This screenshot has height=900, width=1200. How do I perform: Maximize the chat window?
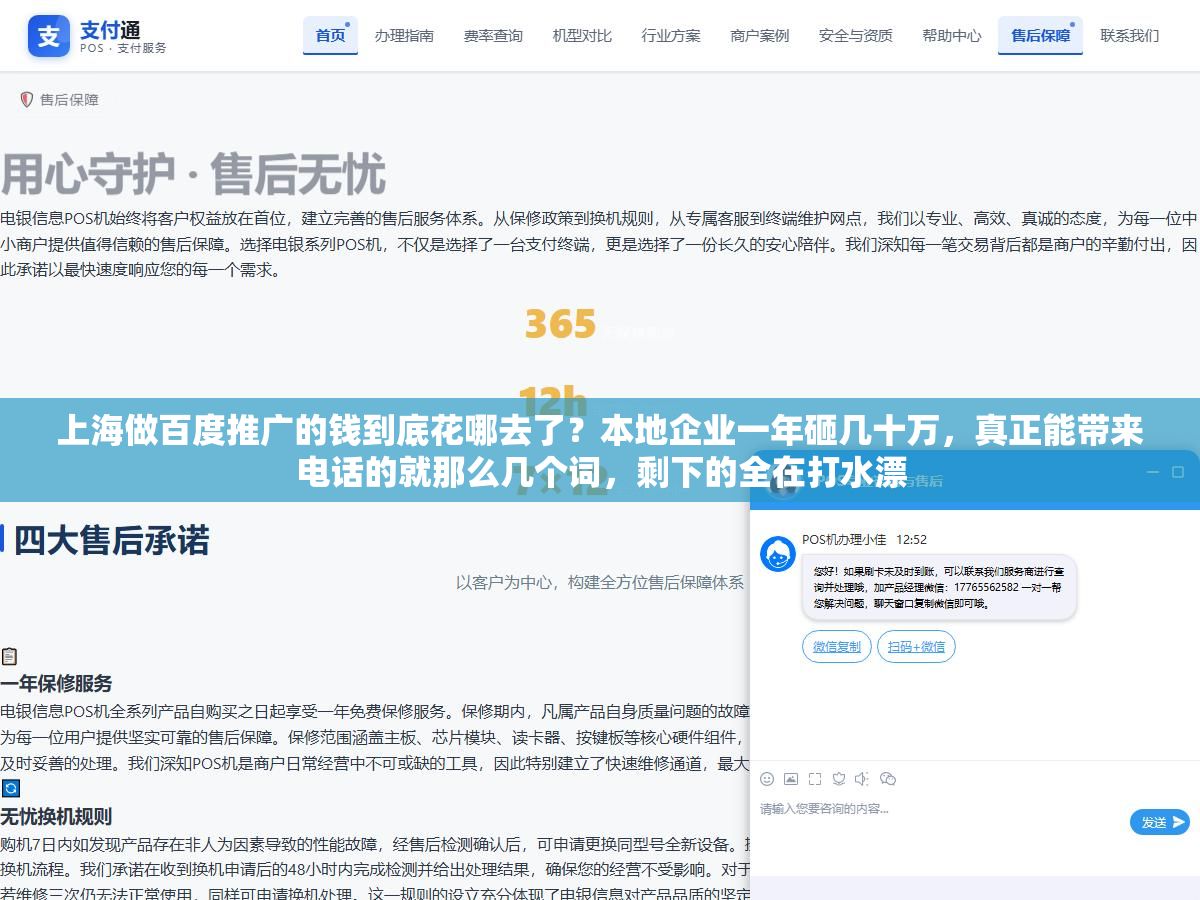click(1178, 472)
